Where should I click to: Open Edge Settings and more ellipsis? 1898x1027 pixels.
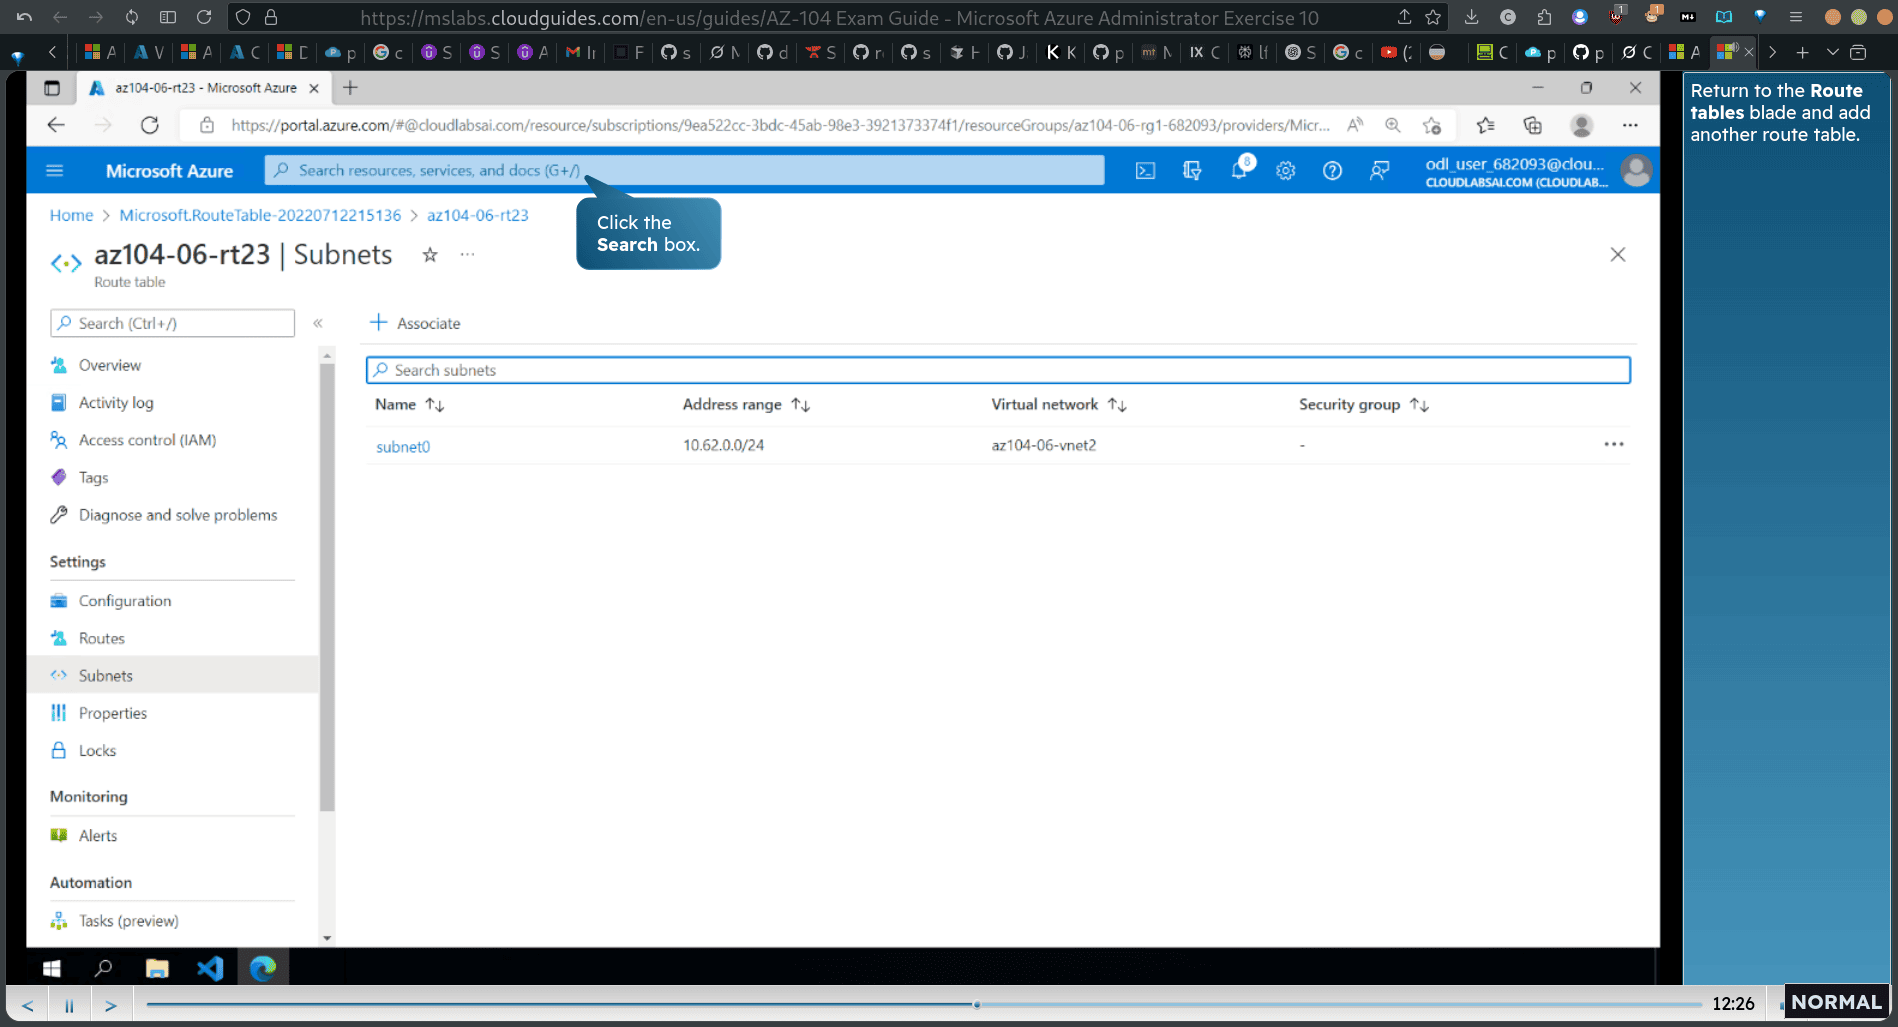coord(1630,125)
